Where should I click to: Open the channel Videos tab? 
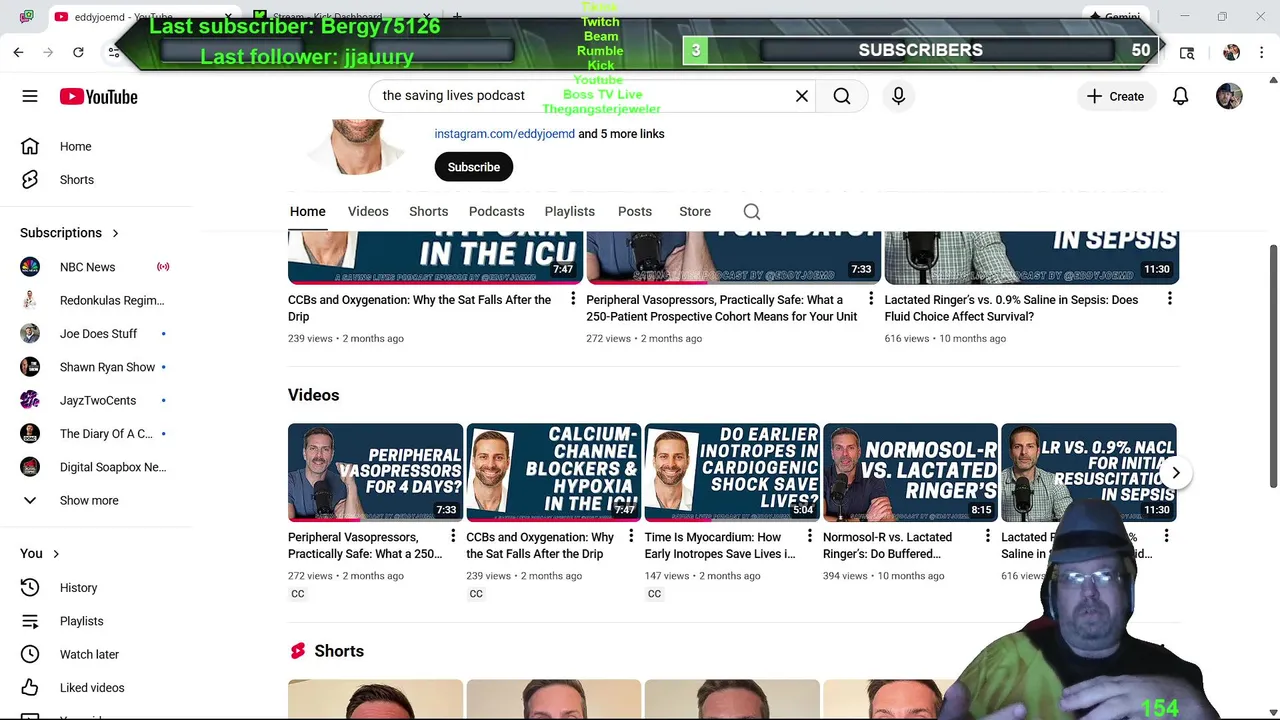[368, 212]
